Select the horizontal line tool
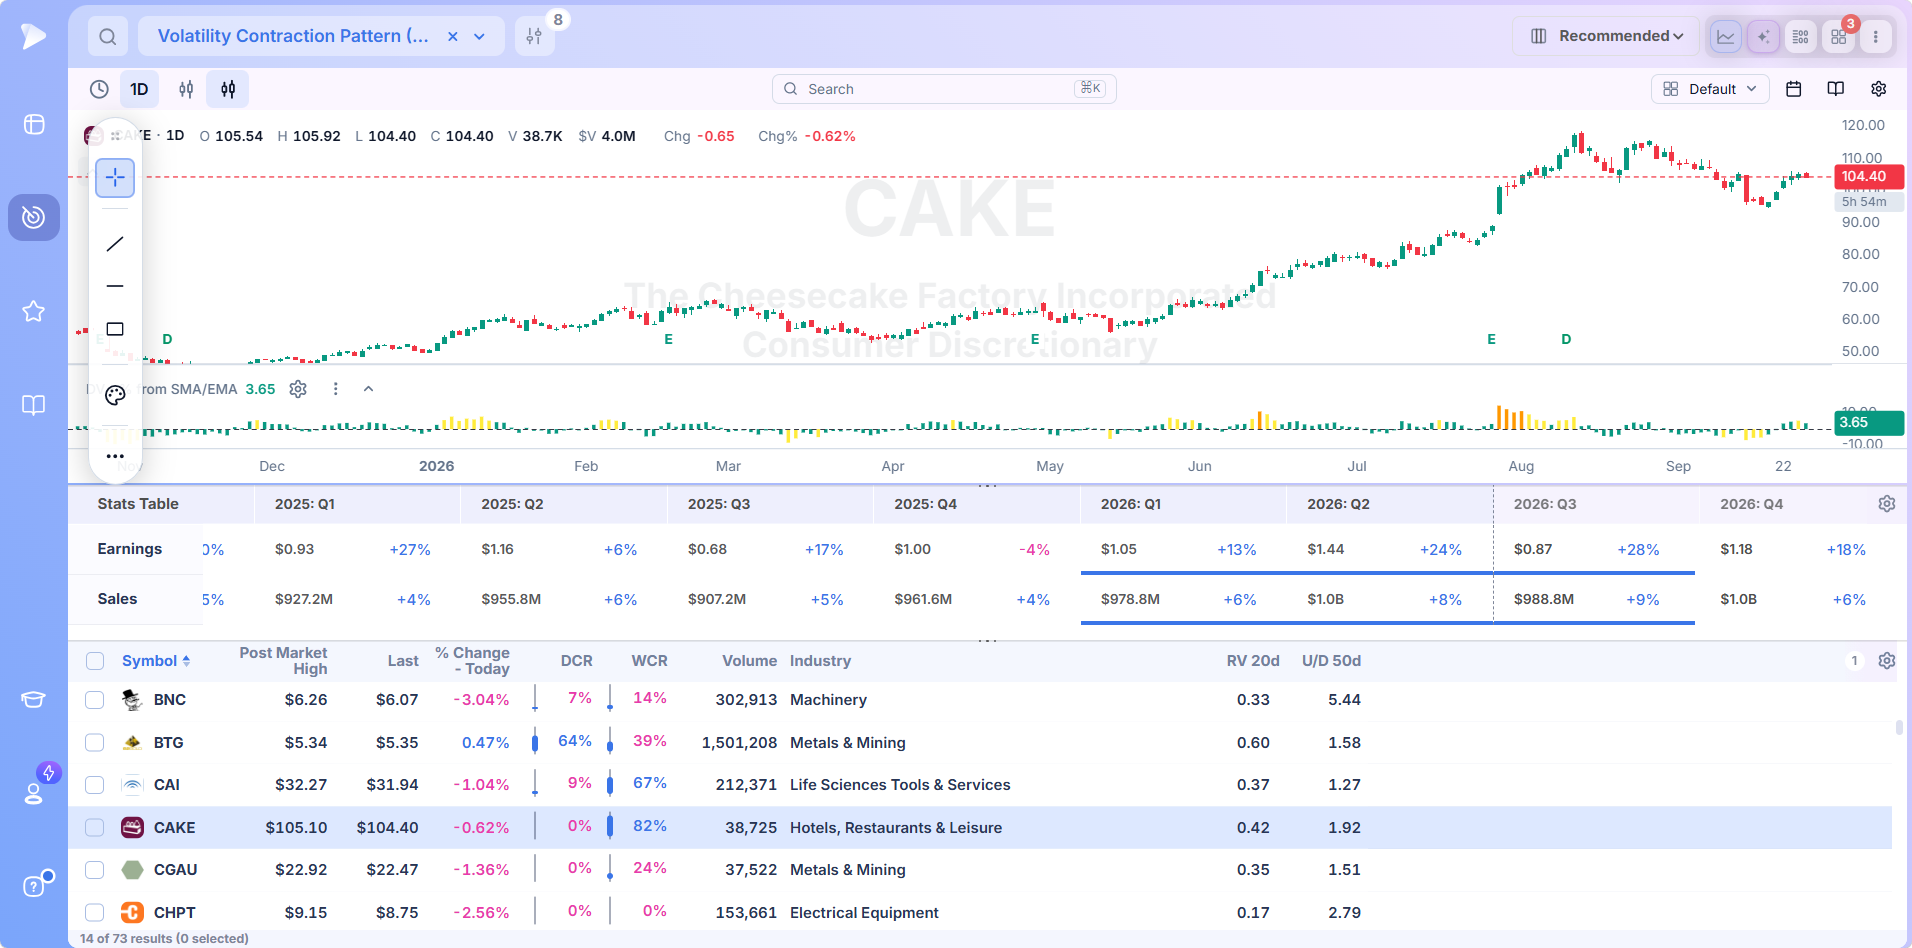The image size is (1912, 948). 115,286
